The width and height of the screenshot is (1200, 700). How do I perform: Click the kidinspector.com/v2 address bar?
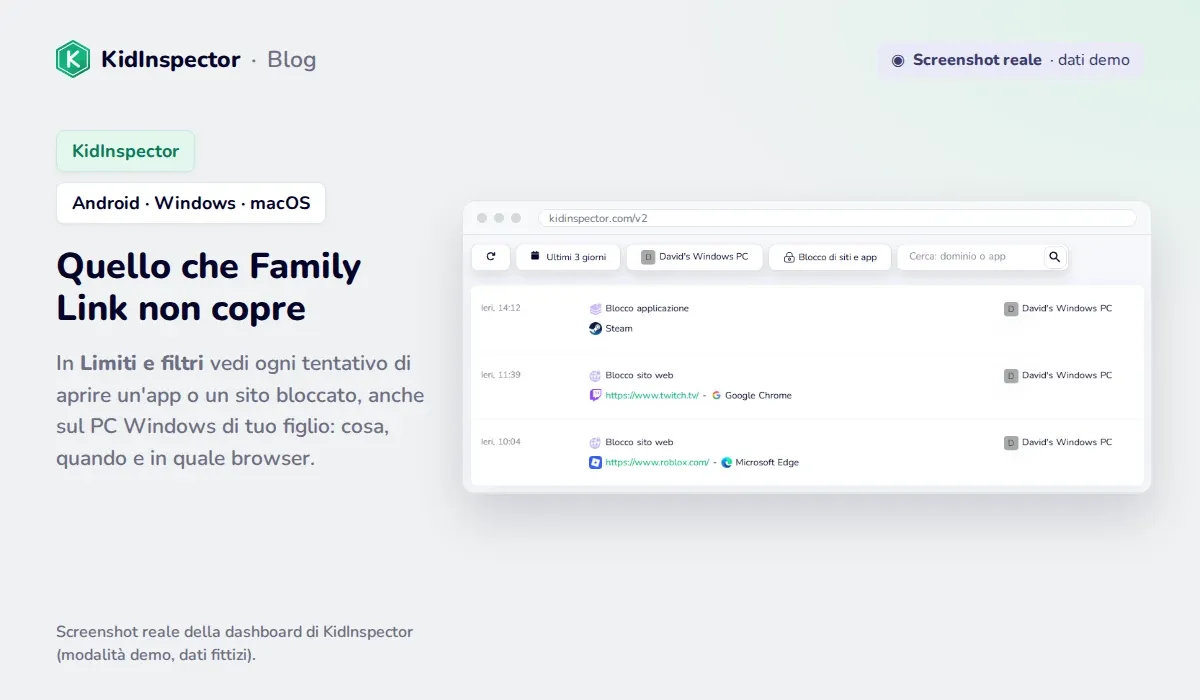coord(837,217)
